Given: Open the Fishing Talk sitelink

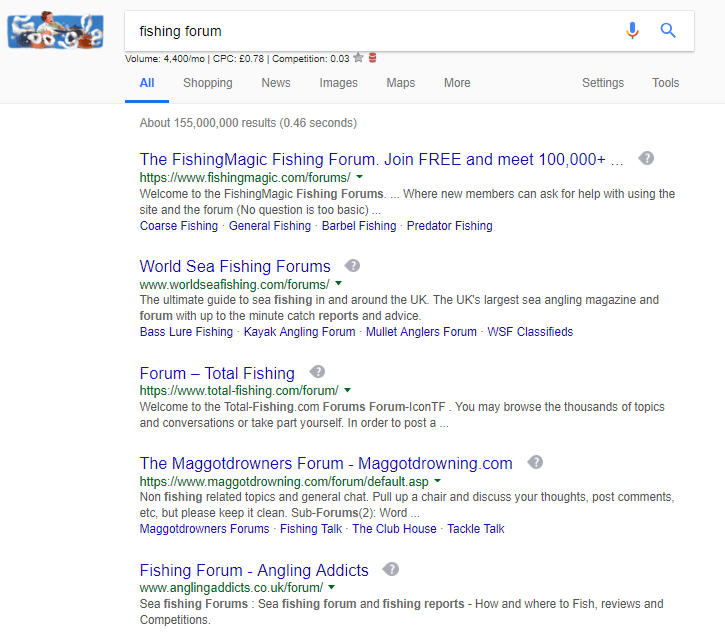Looking at the screenshot, I should 311,529.
